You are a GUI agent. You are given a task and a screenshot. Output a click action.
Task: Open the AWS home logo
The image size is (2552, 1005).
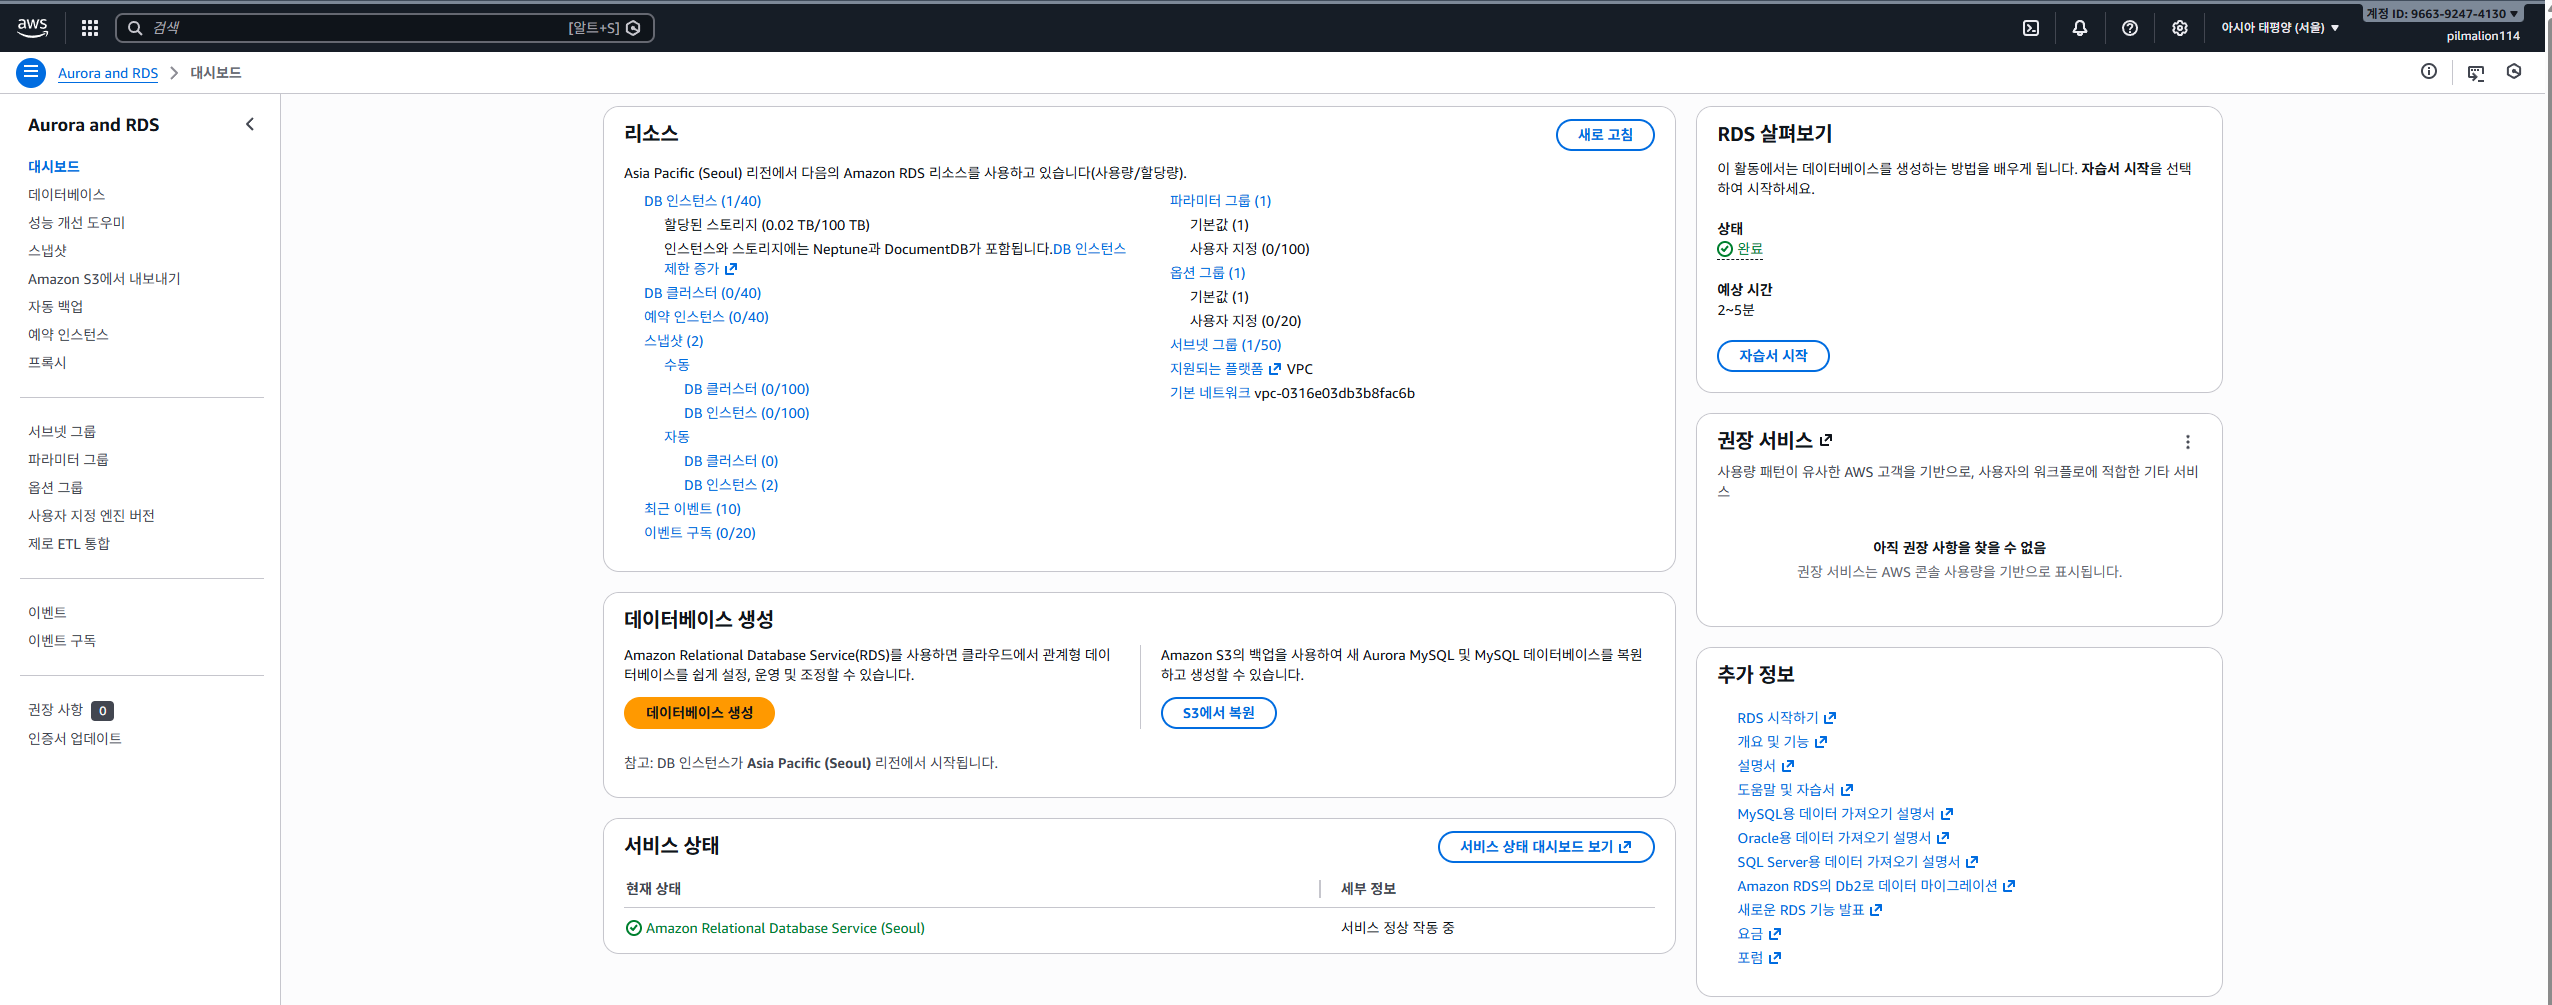click(32, 28)
